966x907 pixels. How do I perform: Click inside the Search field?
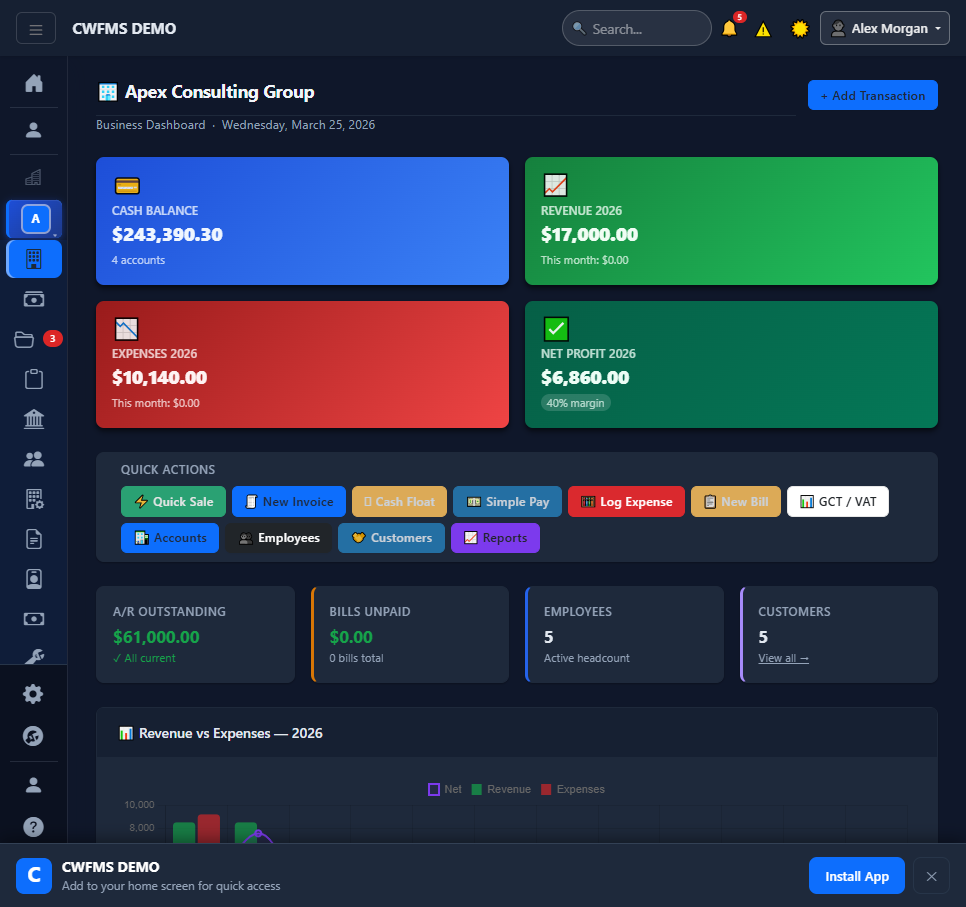click(636, 28)
